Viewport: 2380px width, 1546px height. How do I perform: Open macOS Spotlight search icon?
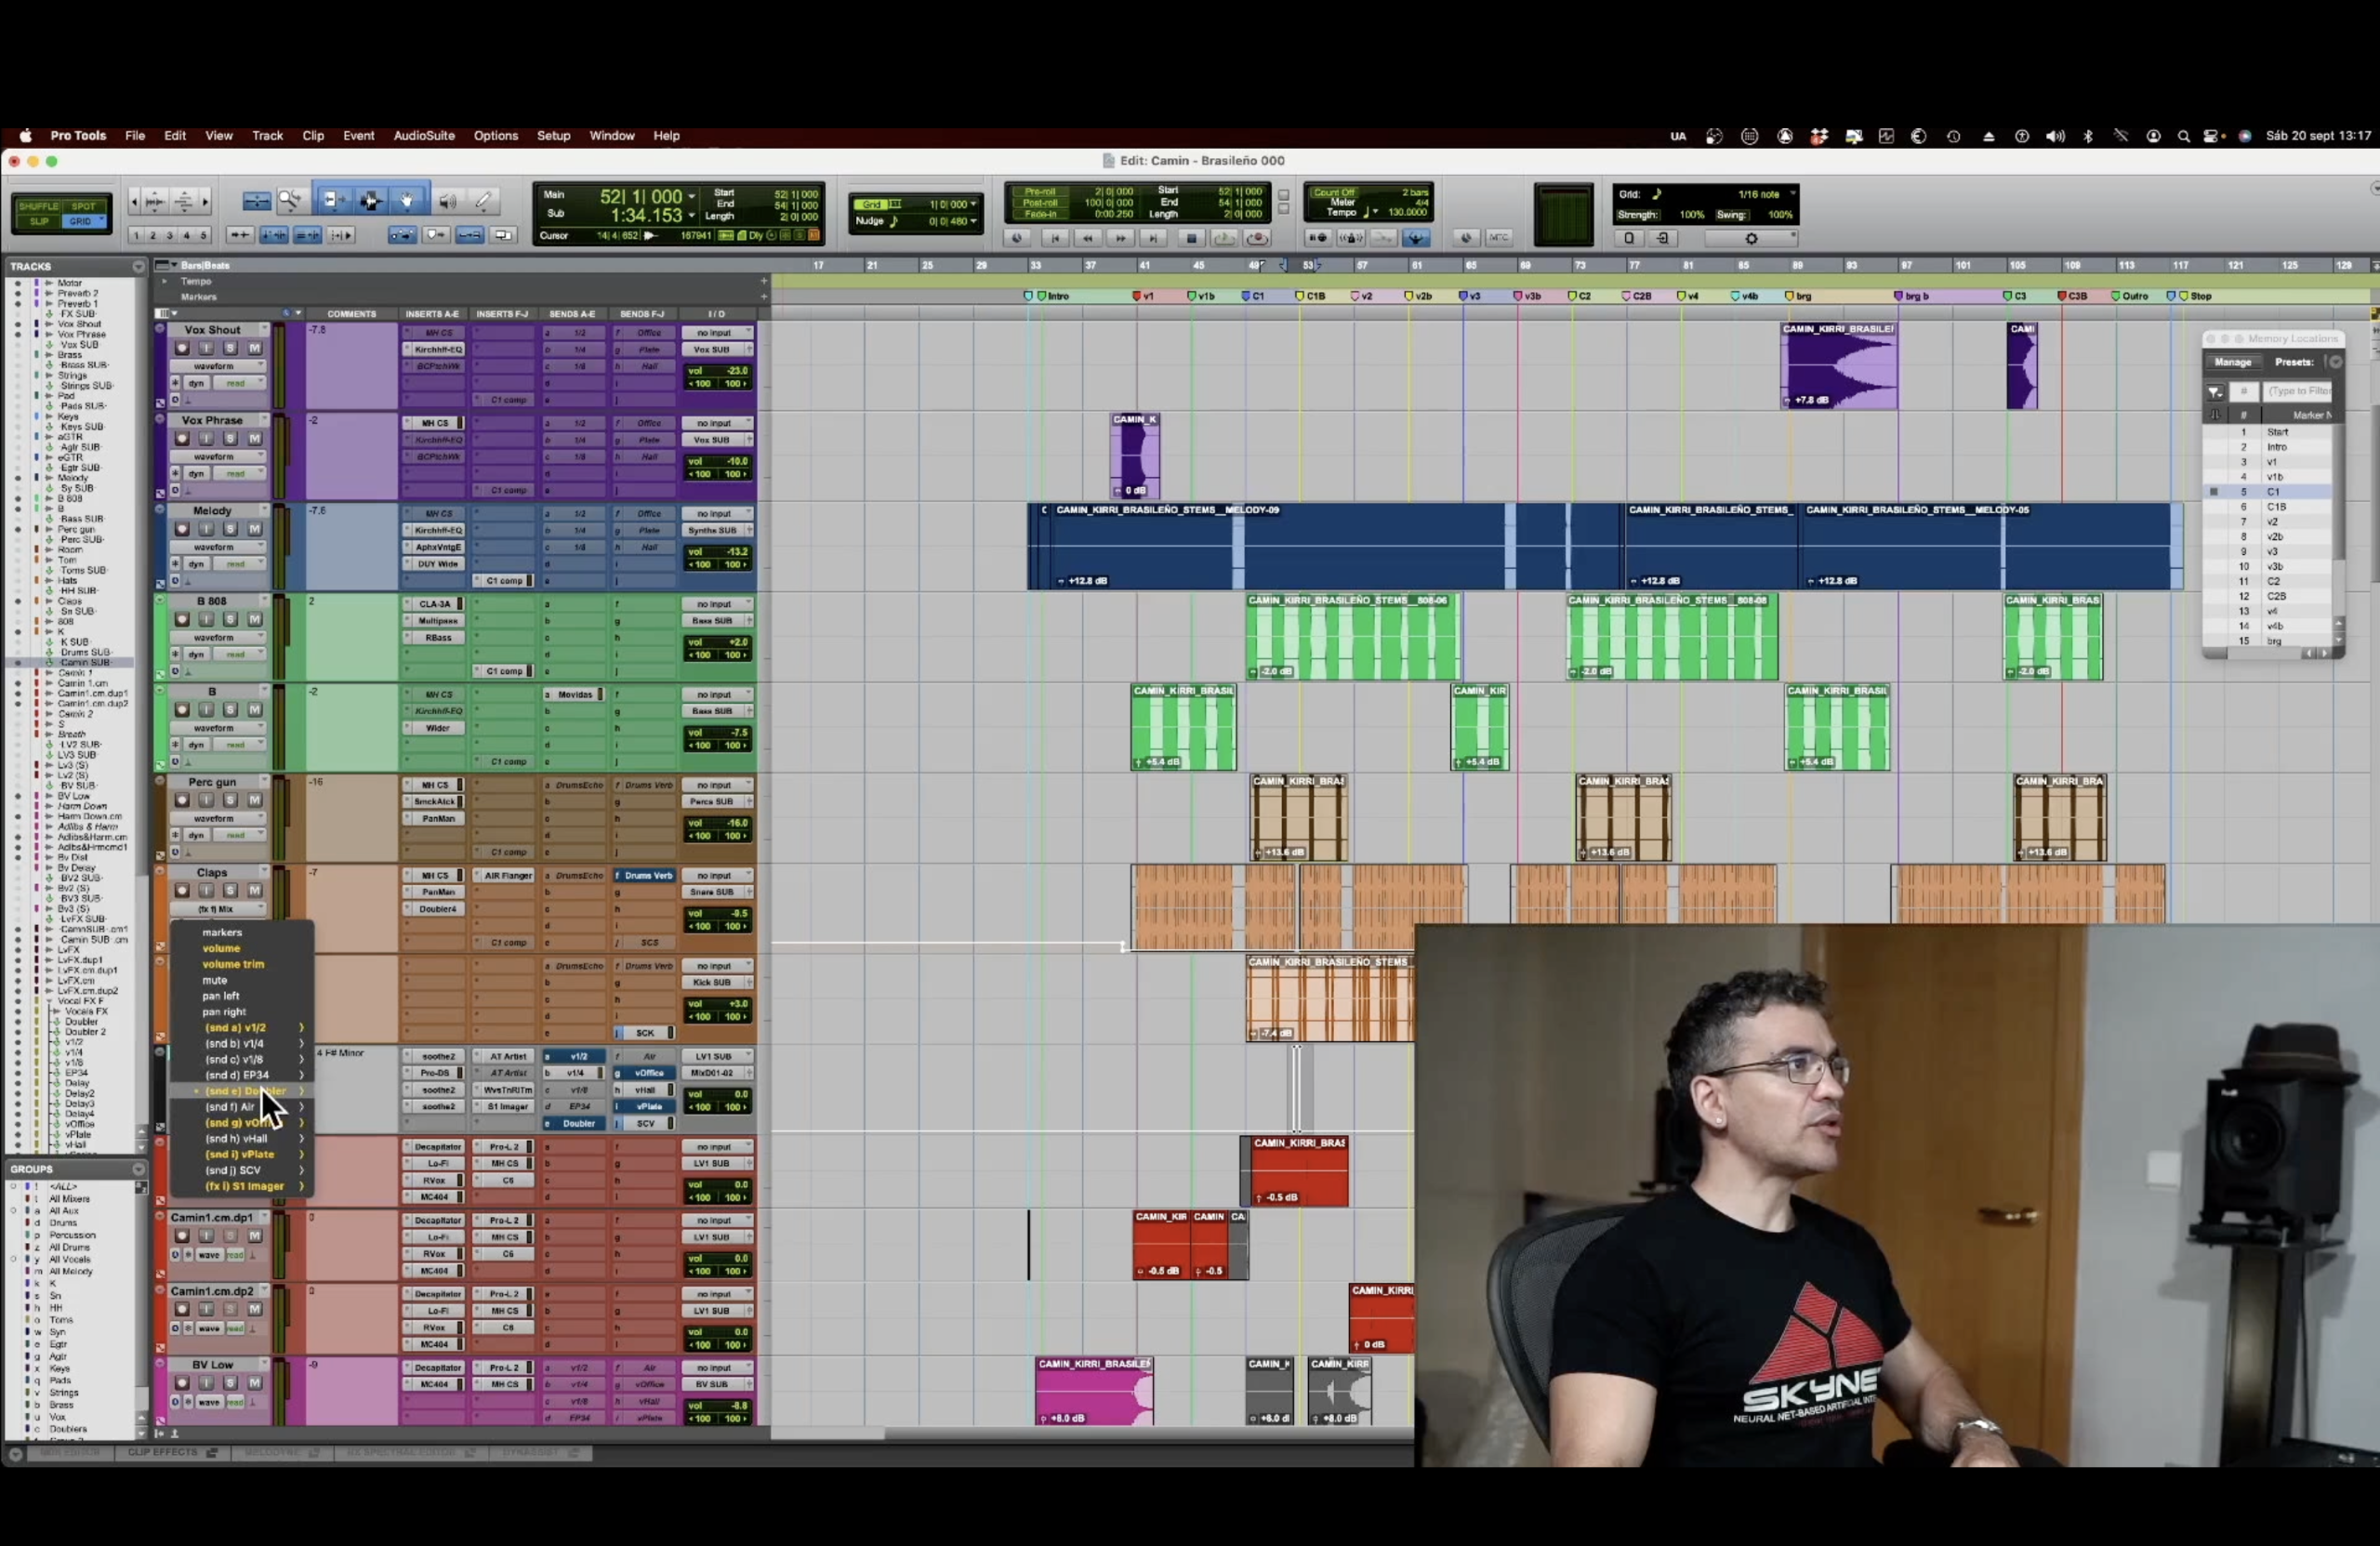(2183, 136)
